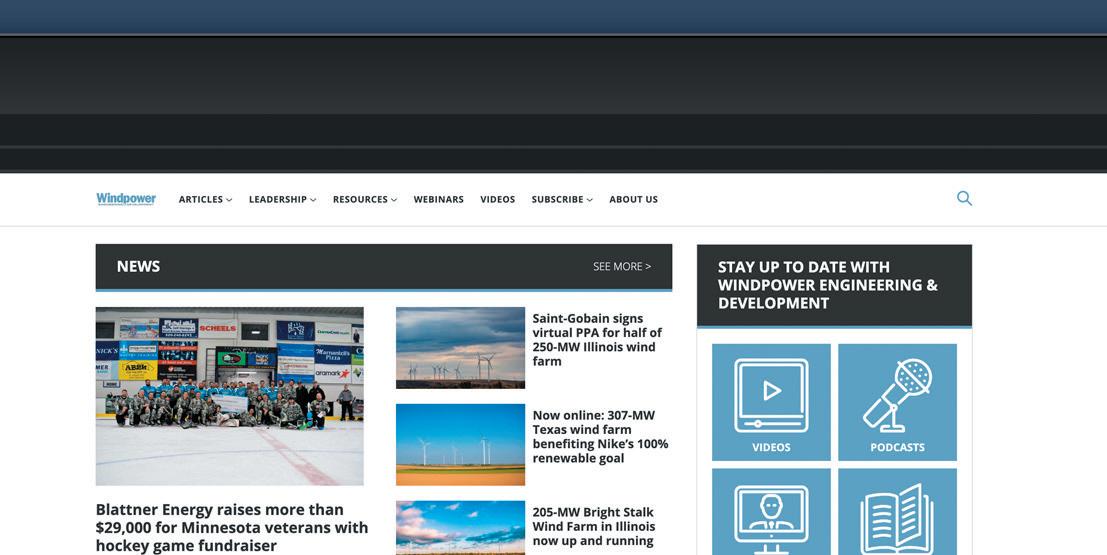Open the Blattner Energy hockey fundraiser headline
Viewport: 1107px width, 555px height.
click(x=232, y=527)
